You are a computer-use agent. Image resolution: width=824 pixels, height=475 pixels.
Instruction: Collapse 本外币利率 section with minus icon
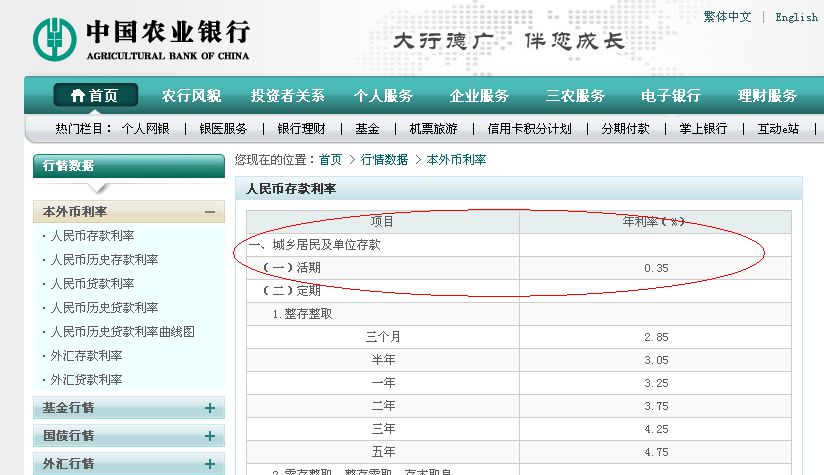tap(210, 212)
